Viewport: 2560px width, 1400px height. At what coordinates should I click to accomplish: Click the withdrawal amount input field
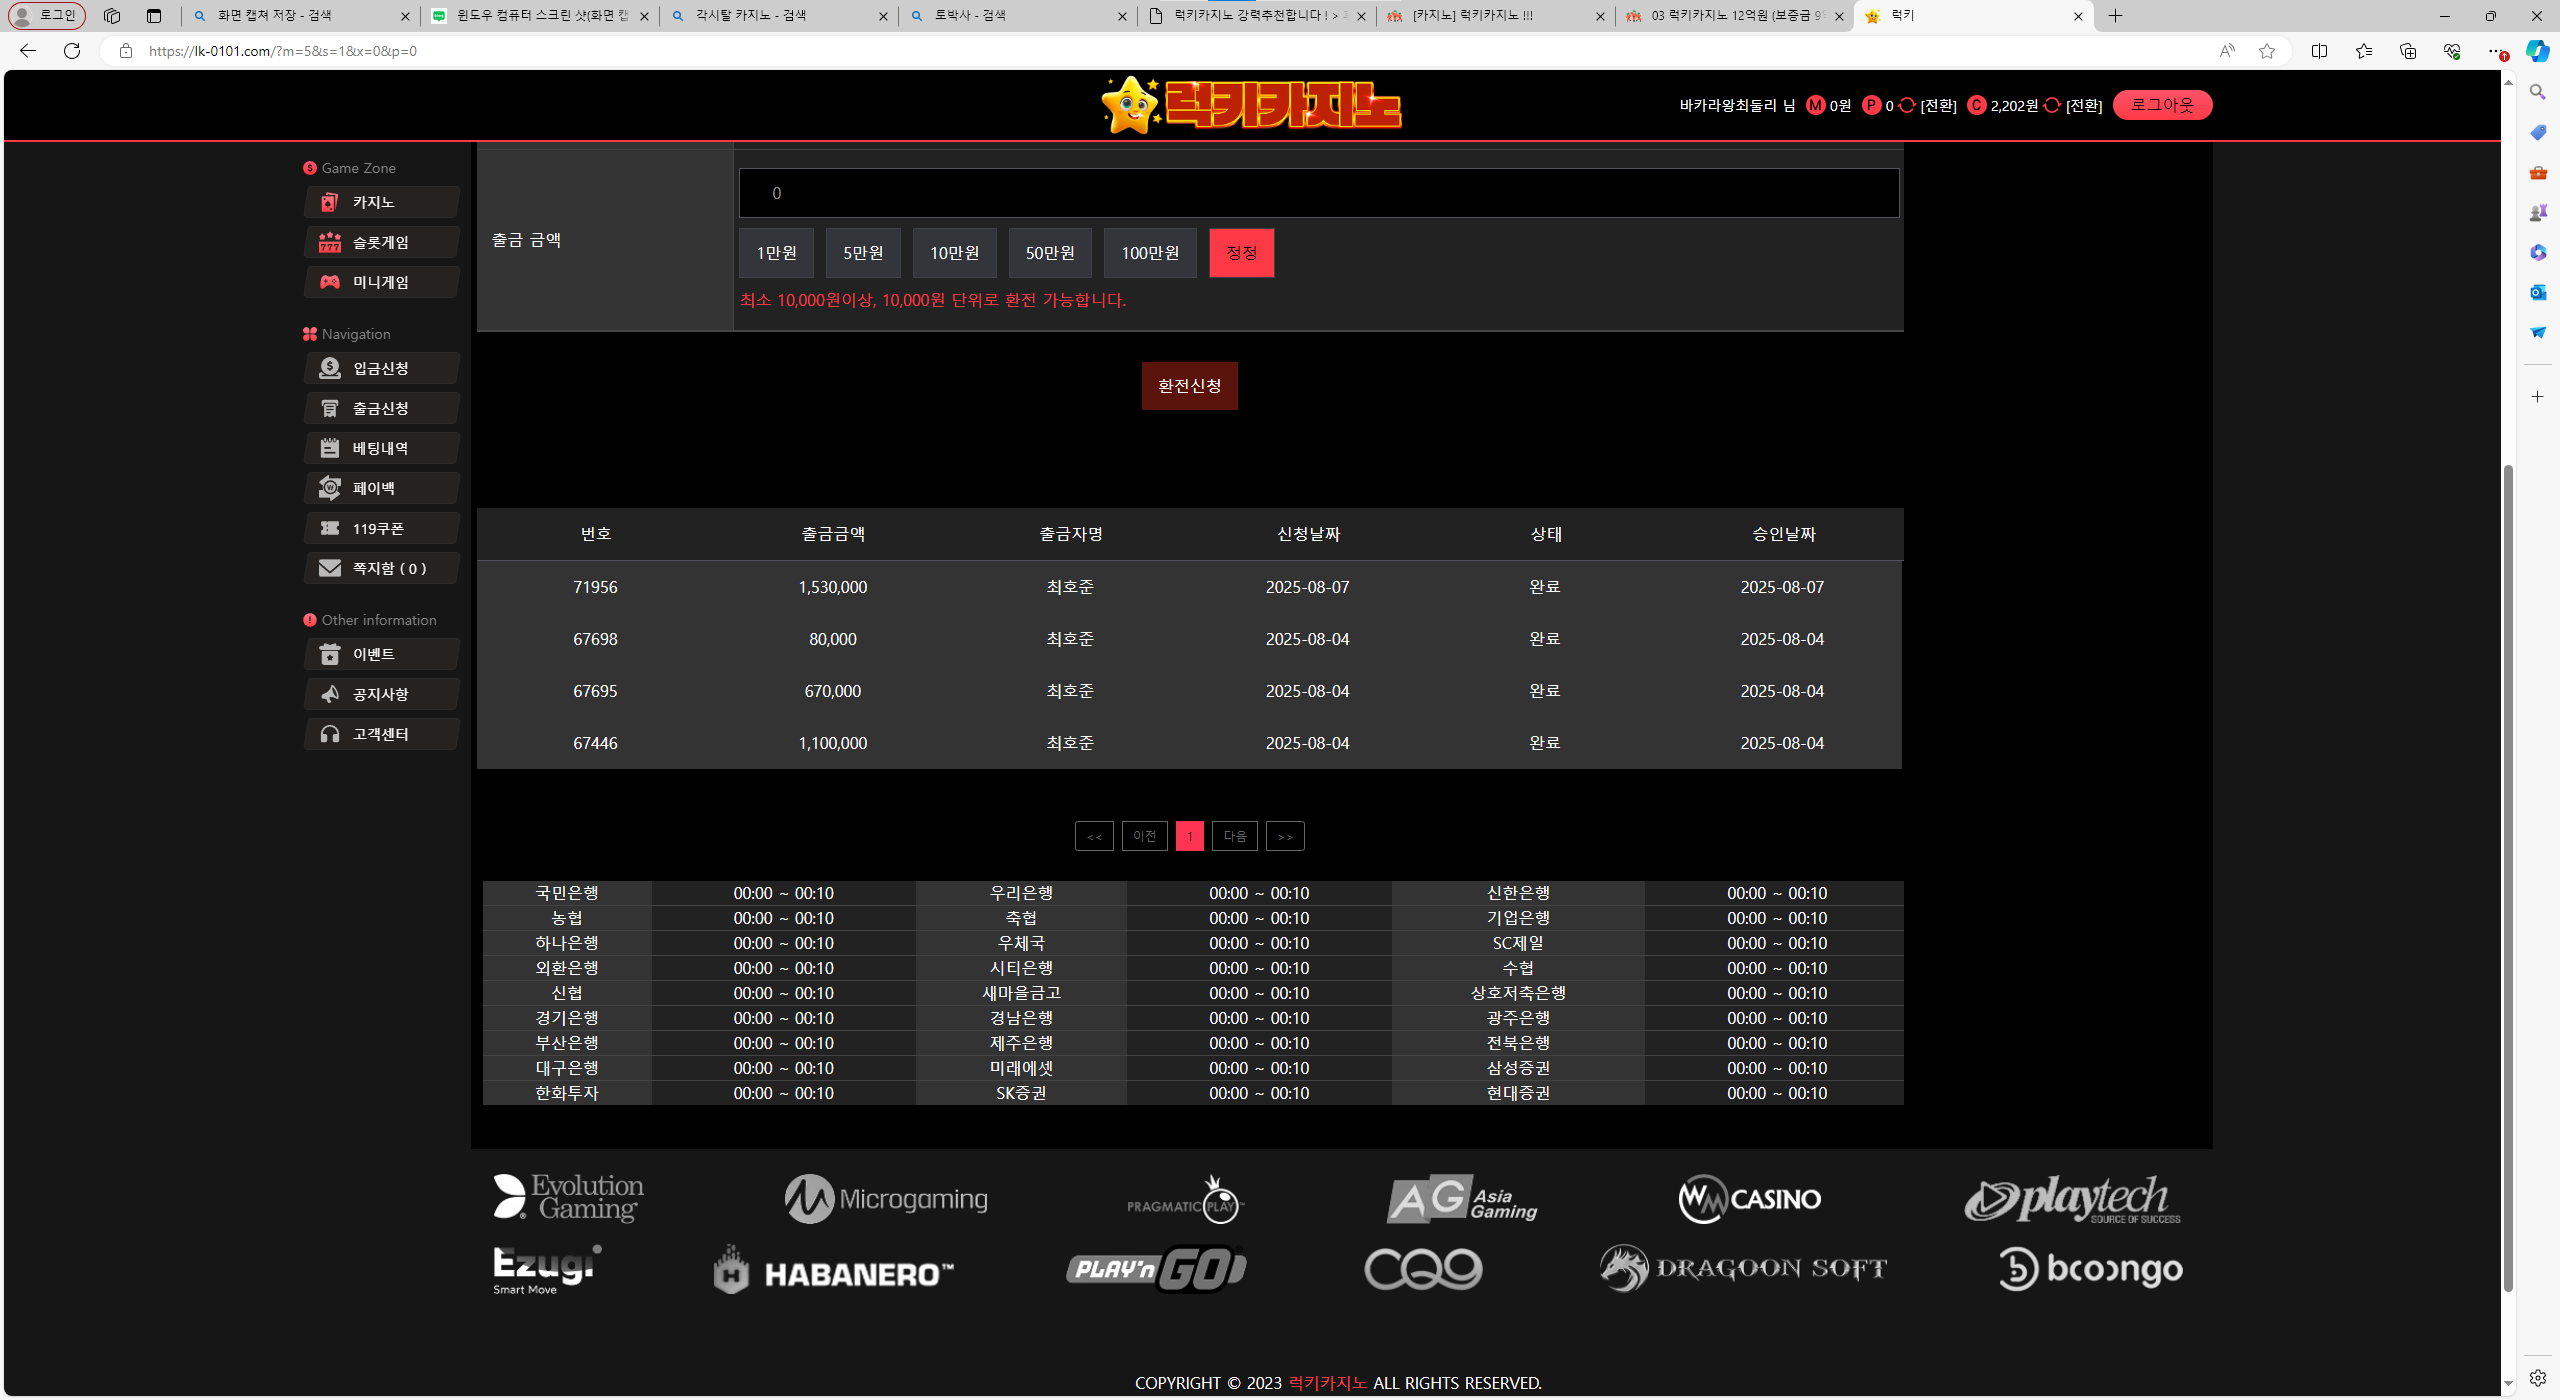click(1318, 193)
